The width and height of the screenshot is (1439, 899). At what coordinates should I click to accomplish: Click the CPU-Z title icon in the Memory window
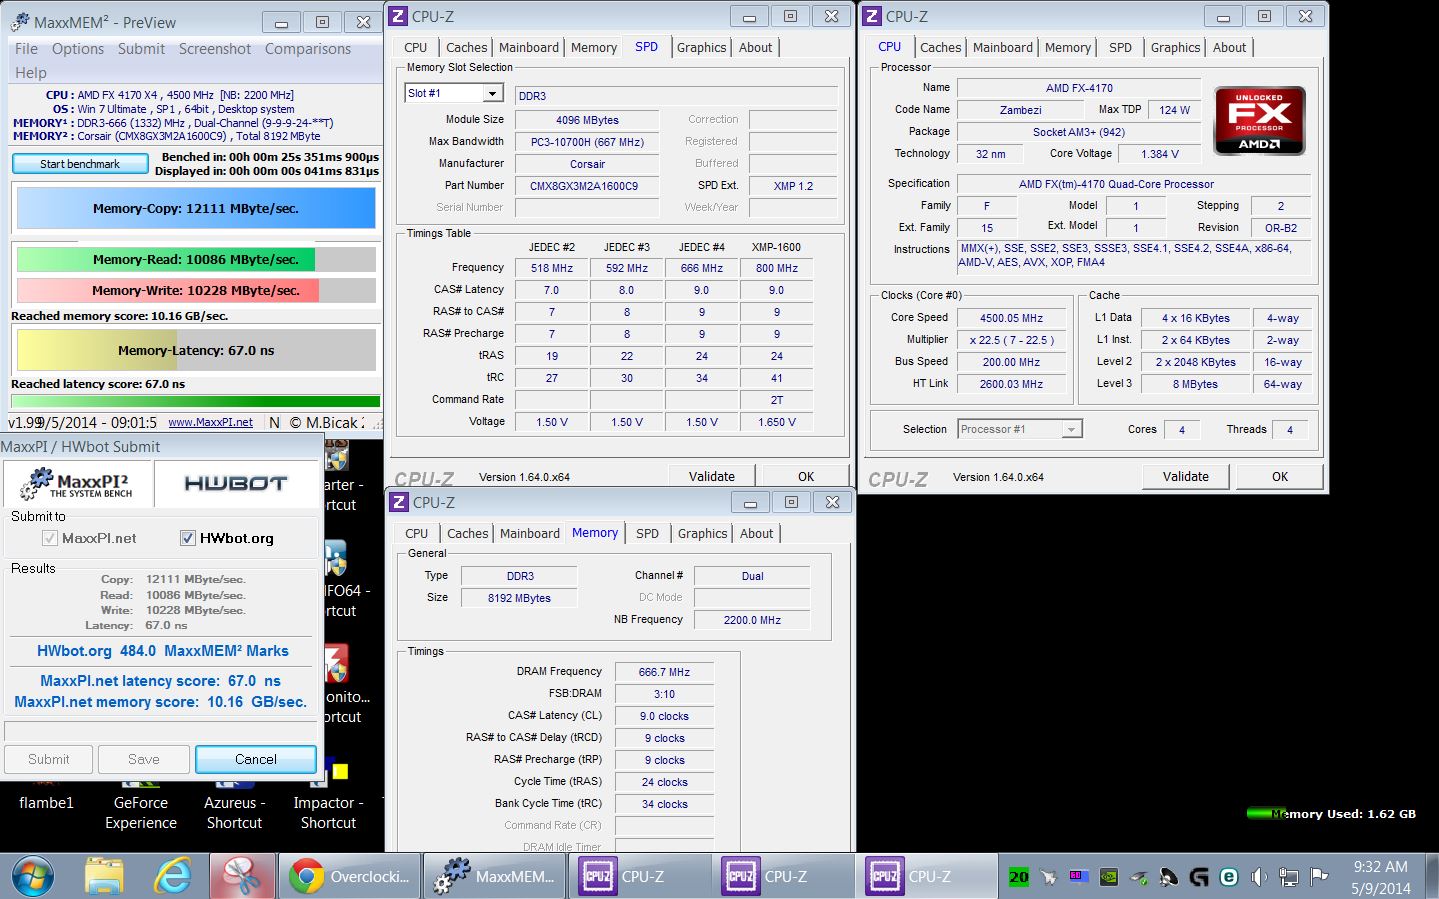click(399, 502)
